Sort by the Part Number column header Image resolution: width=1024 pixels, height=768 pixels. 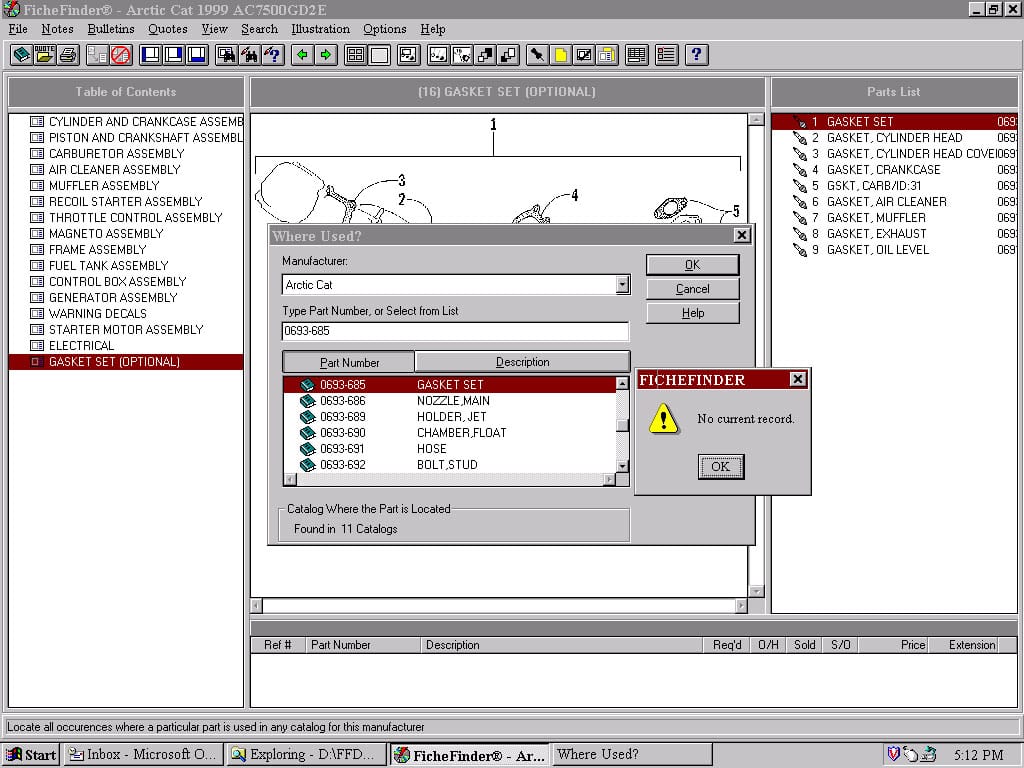click(x=349, y=362)
